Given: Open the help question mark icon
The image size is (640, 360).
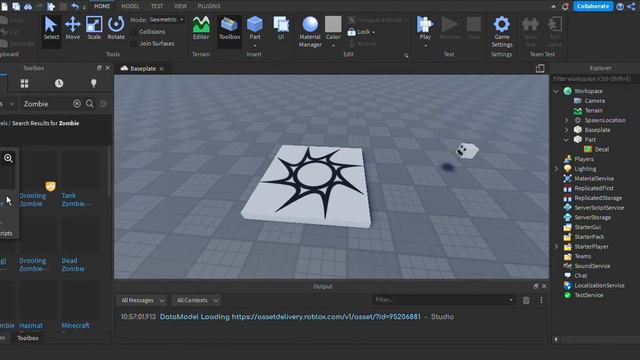Looking at the screenshot, I should pyautogui.click(x=620, y=6).
